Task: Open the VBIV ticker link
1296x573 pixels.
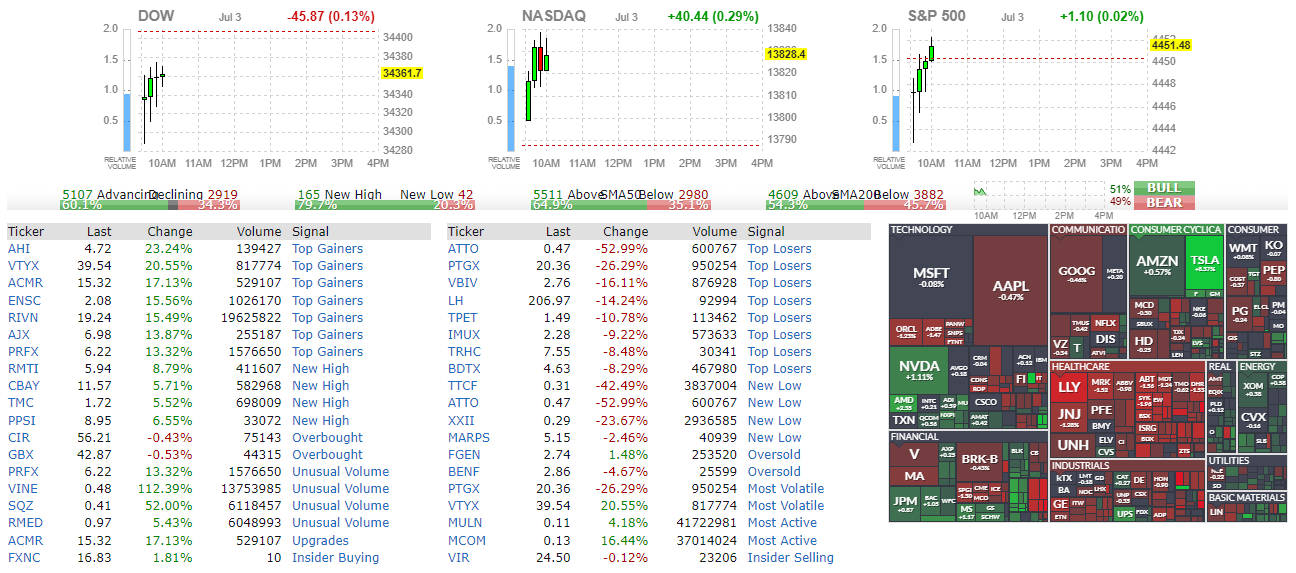Action: 463,283
